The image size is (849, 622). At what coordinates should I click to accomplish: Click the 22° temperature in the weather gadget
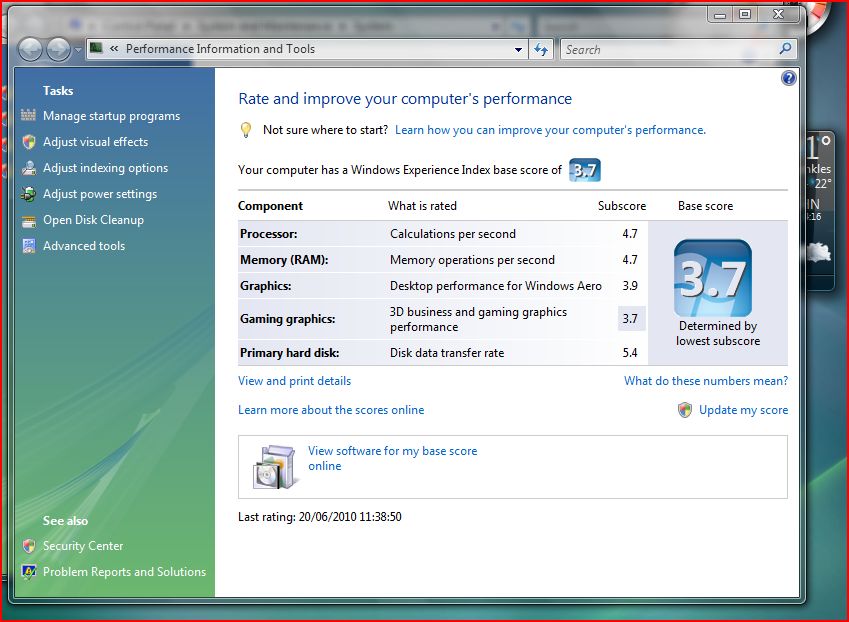pos(822,184)
